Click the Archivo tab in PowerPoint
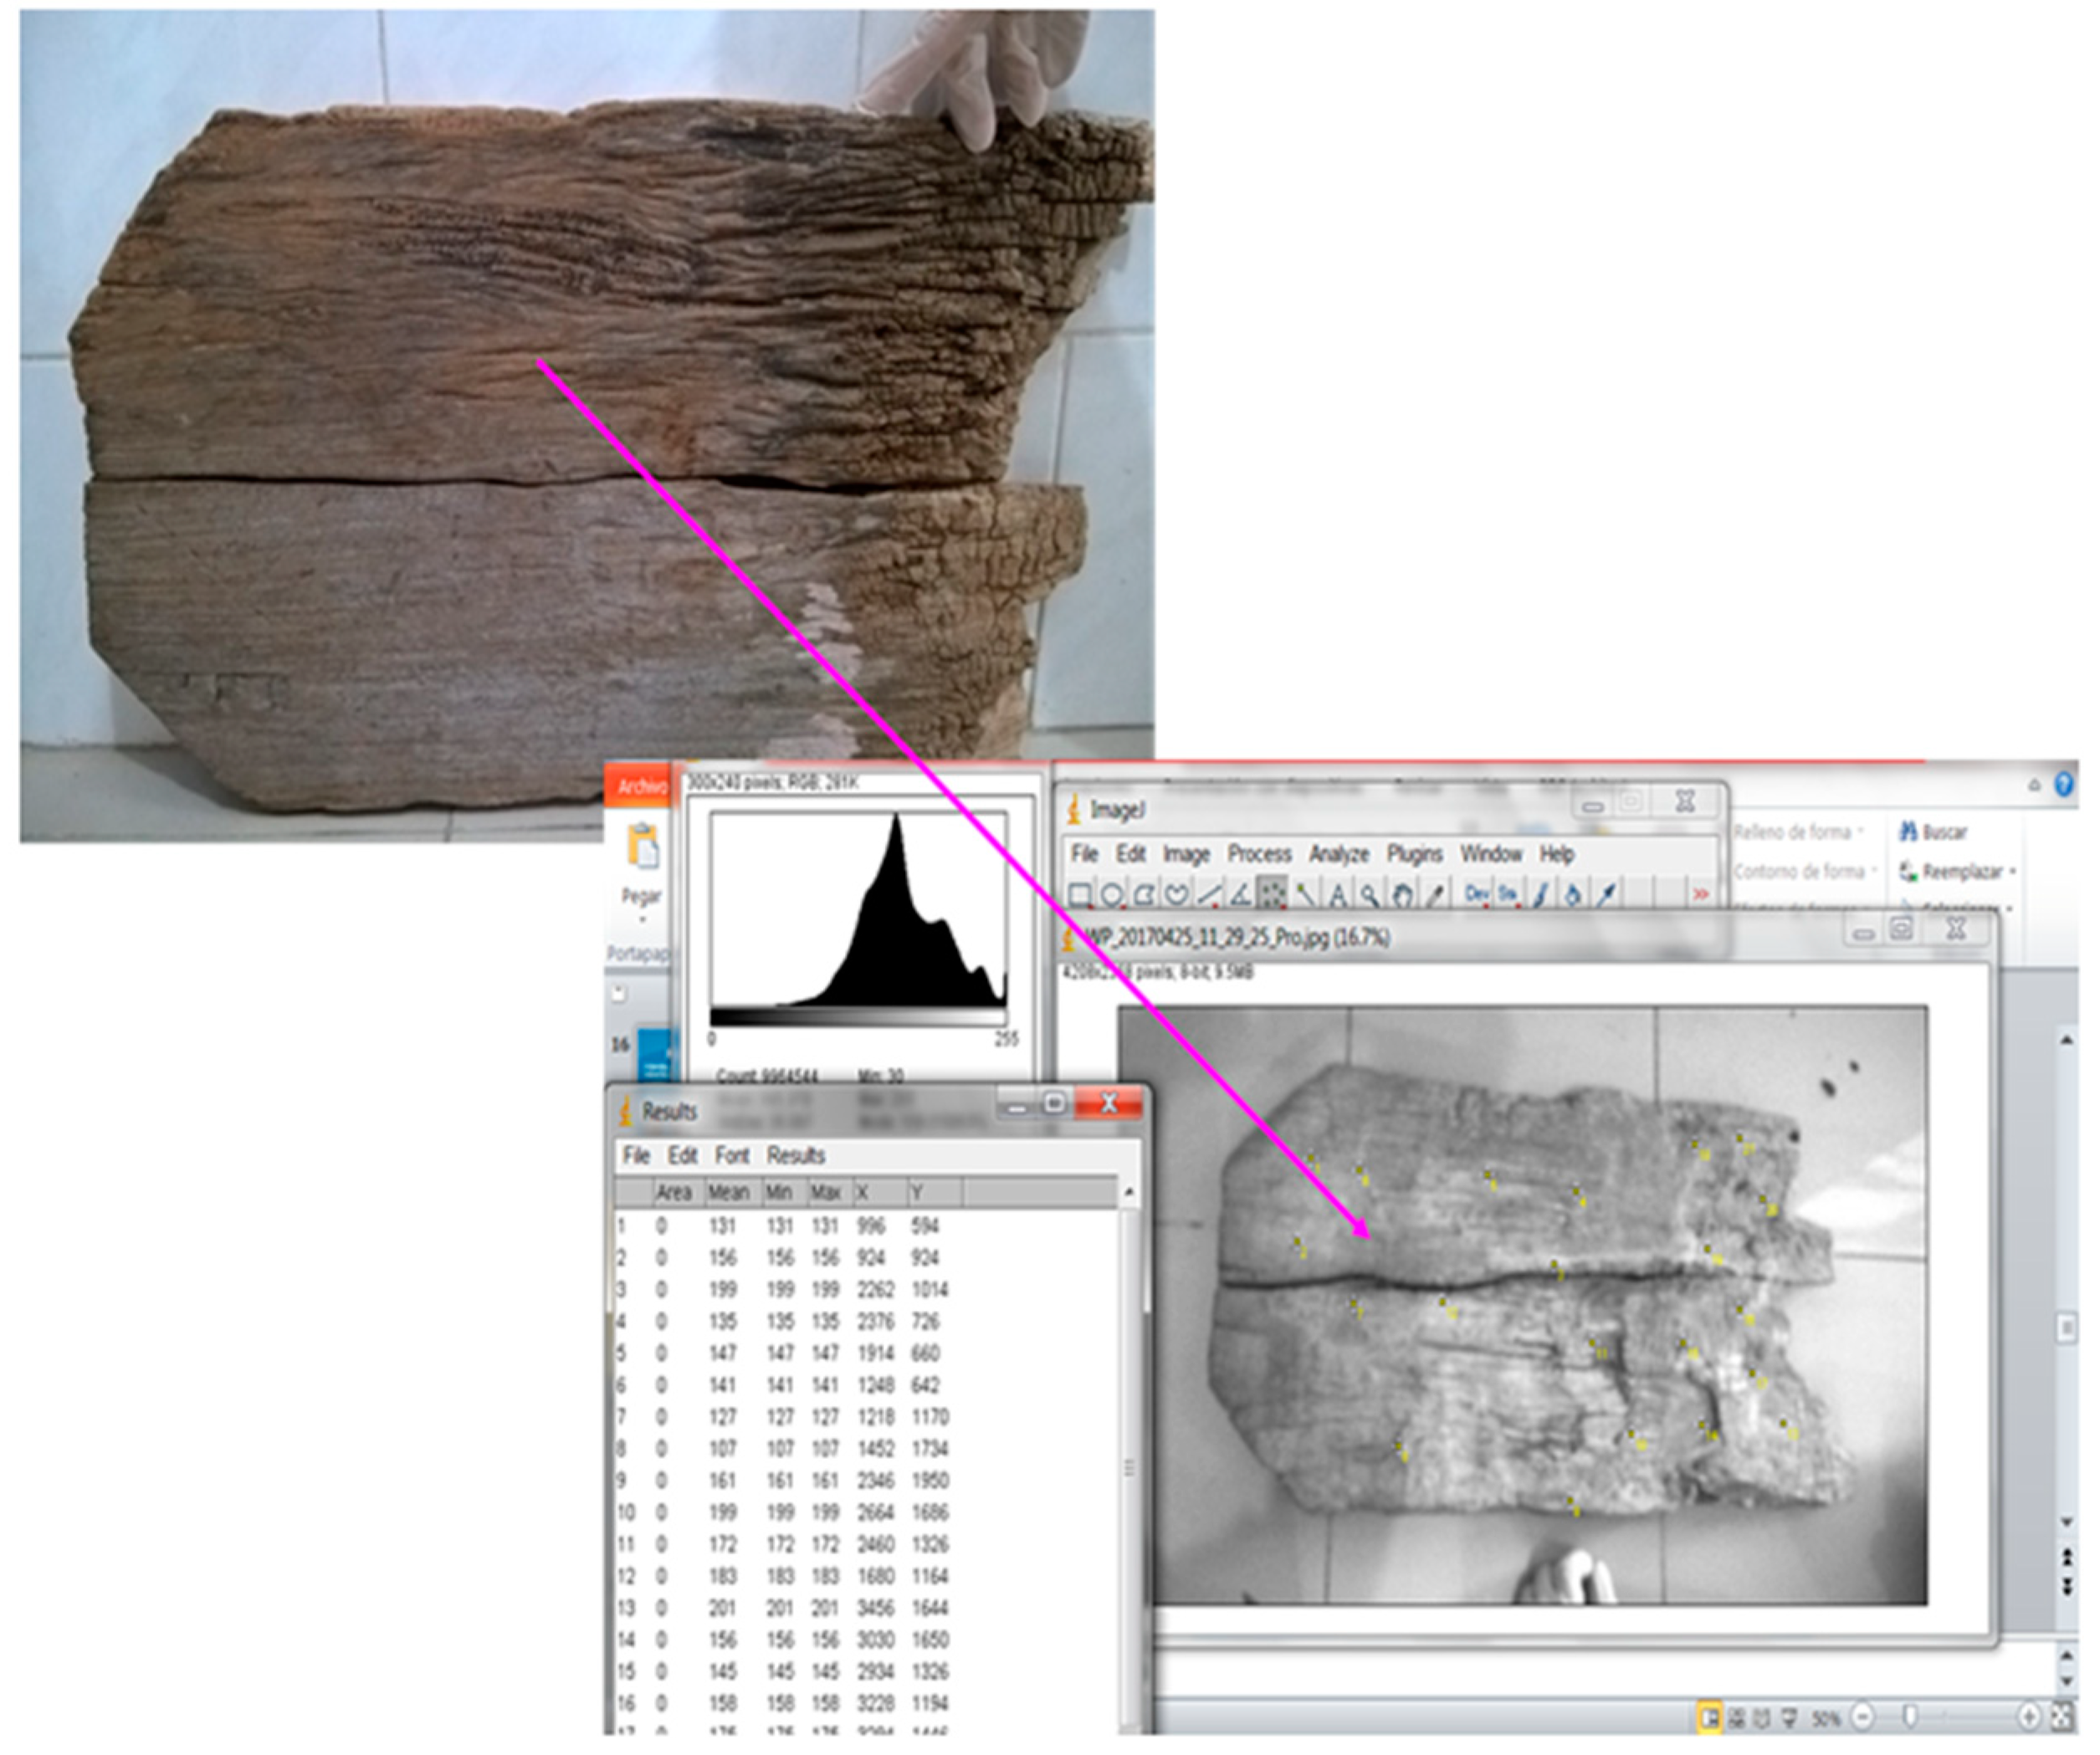The height and width of the screenshot is (1755, 2100). [x=639, y=786]
